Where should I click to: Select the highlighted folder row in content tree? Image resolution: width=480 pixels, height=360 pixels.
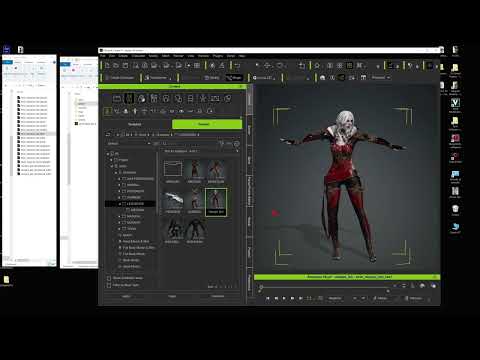[x=131, y=203]
